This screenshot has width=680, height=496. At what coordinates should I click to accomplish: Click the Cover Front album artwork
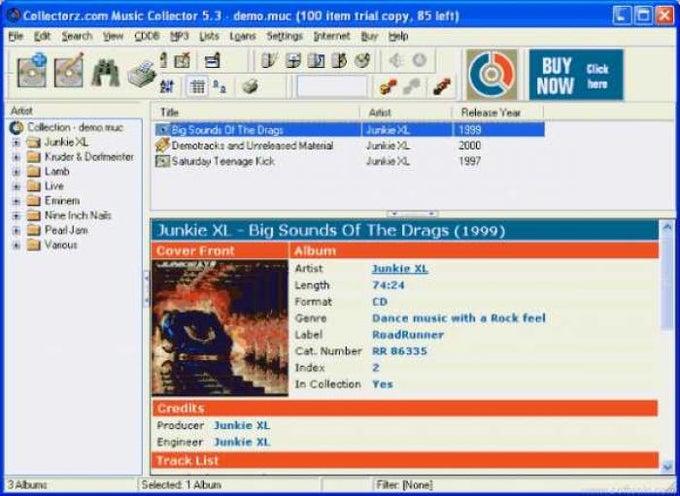point(220,328)
